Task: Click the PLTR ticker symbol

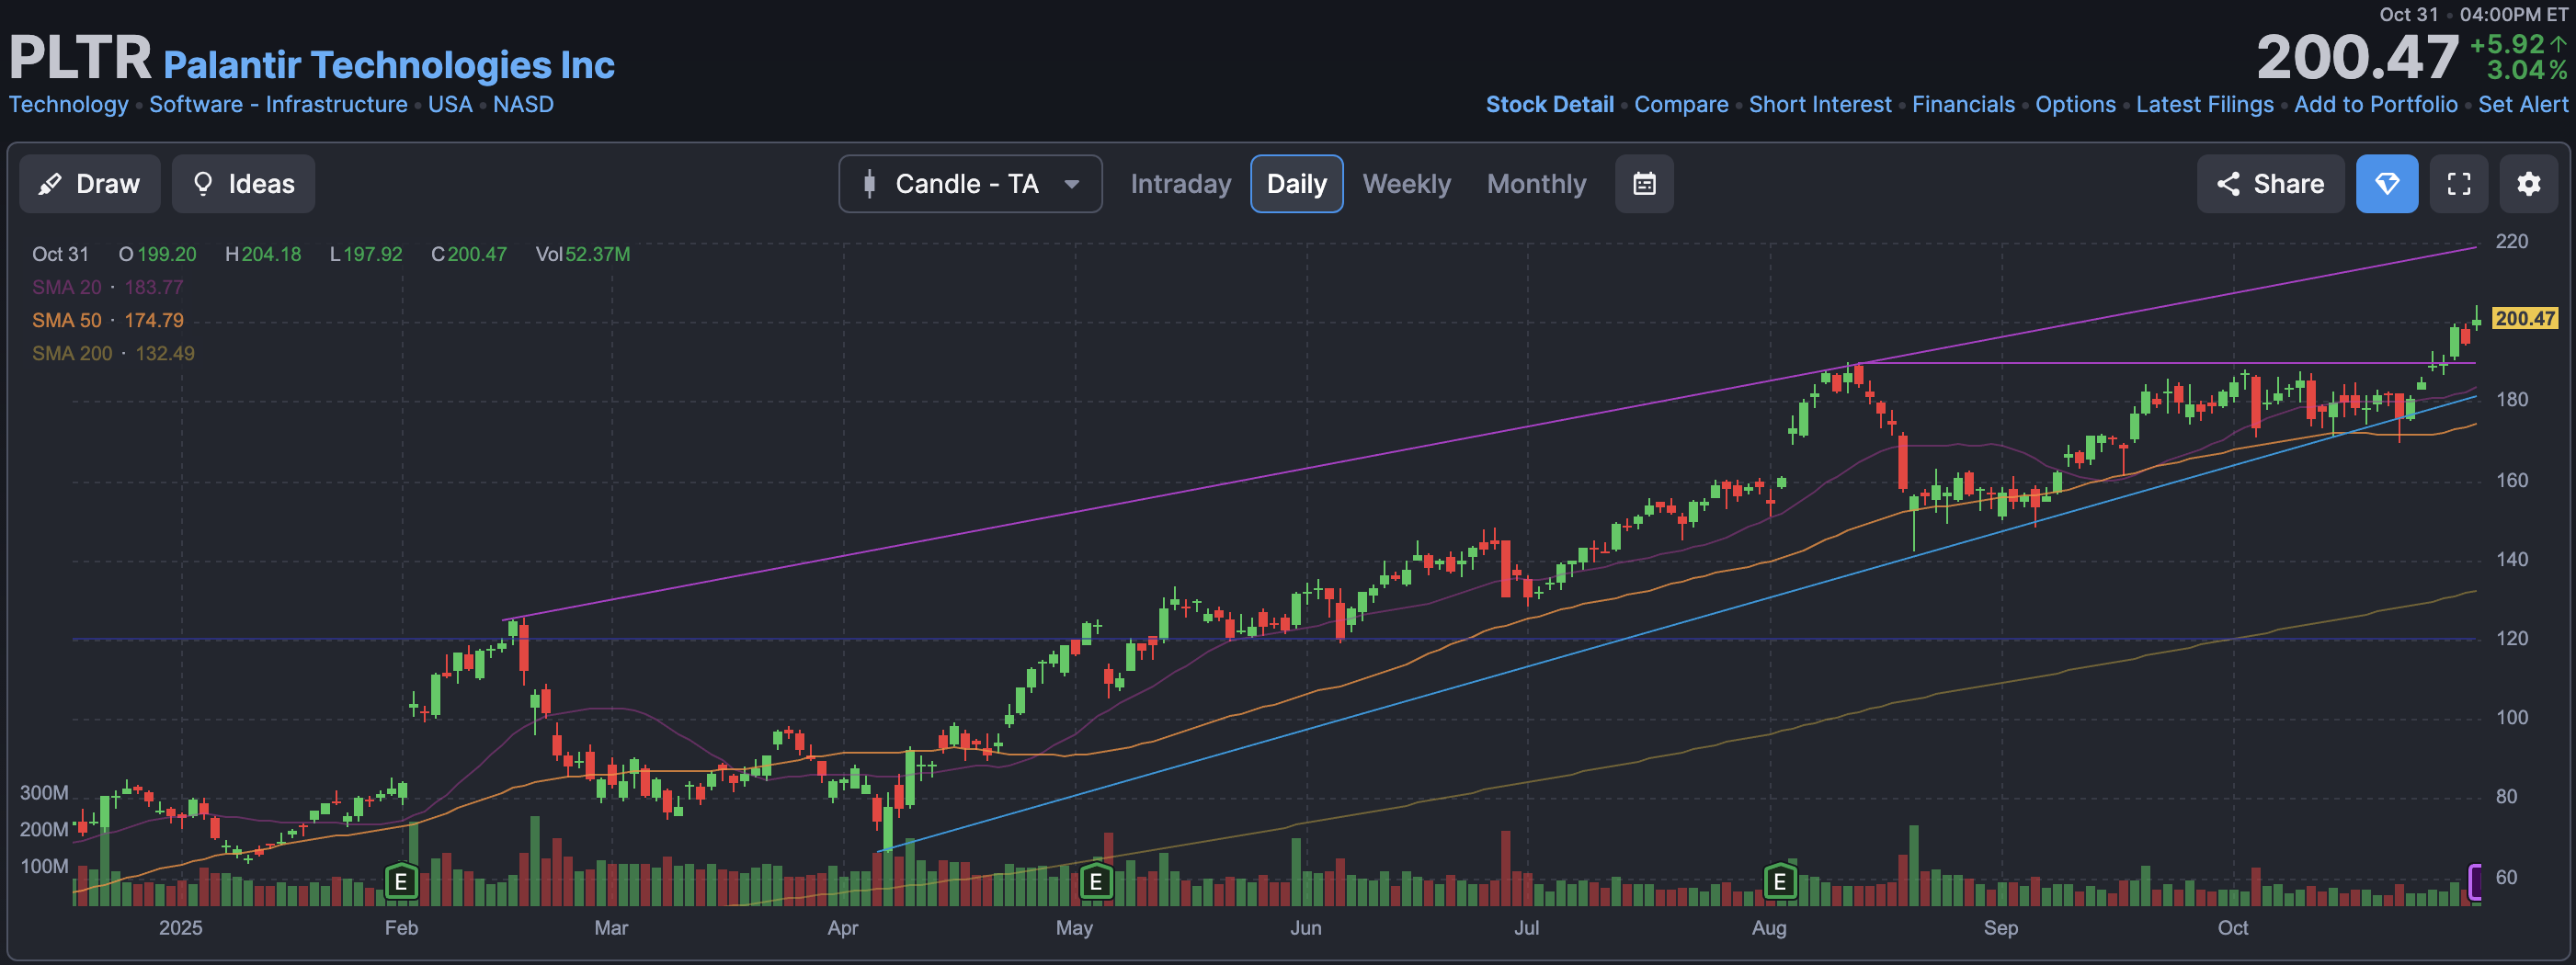Action: [x=80, y=57]
